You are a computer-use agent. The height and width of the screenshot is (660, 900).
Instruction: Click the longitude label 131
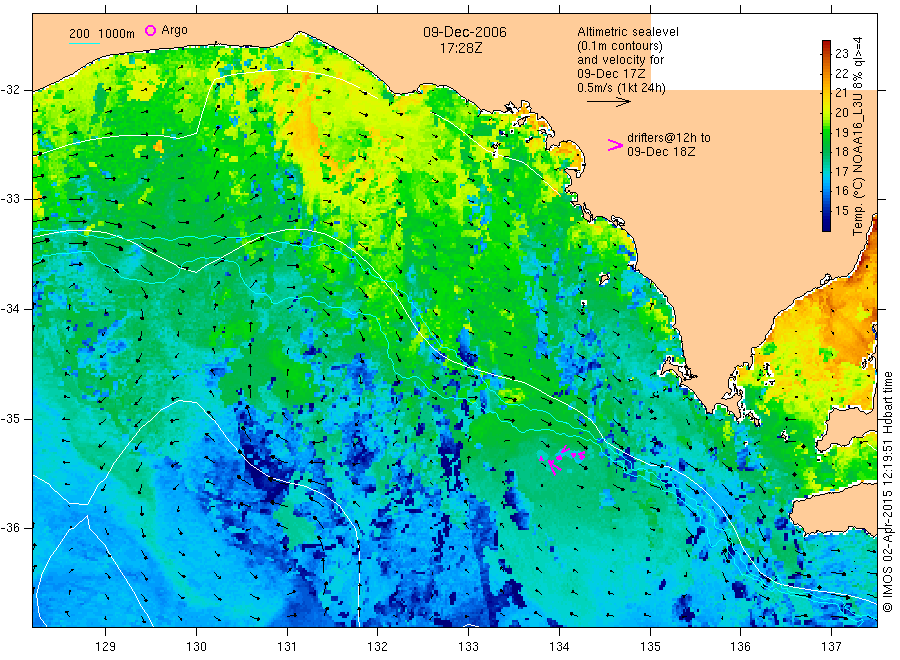click(x=287, y=647)
